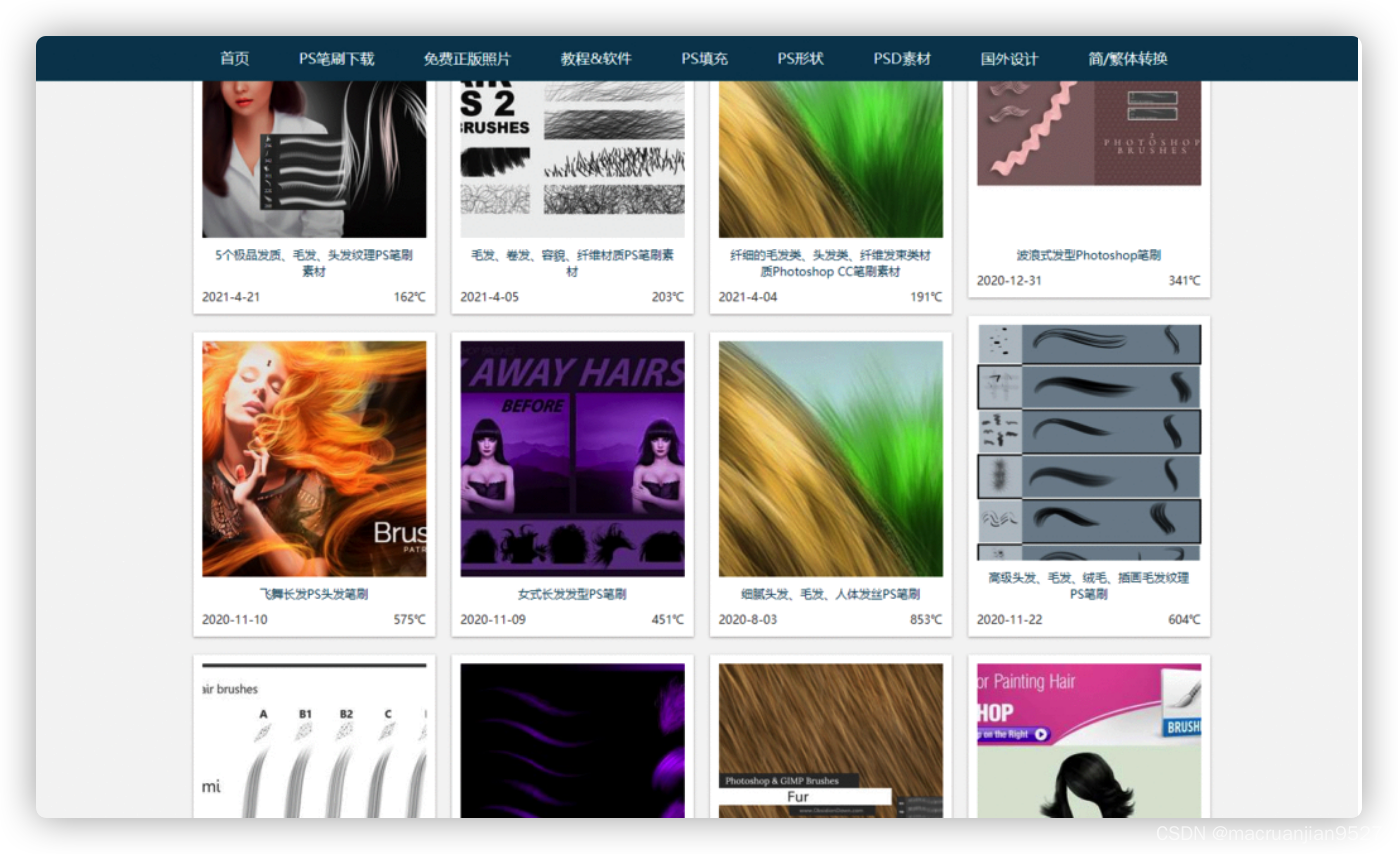The height and width of the screenshot is (854, 1398).
Task: Click the date 2020-8-03
Action: (x=747, y=619)
